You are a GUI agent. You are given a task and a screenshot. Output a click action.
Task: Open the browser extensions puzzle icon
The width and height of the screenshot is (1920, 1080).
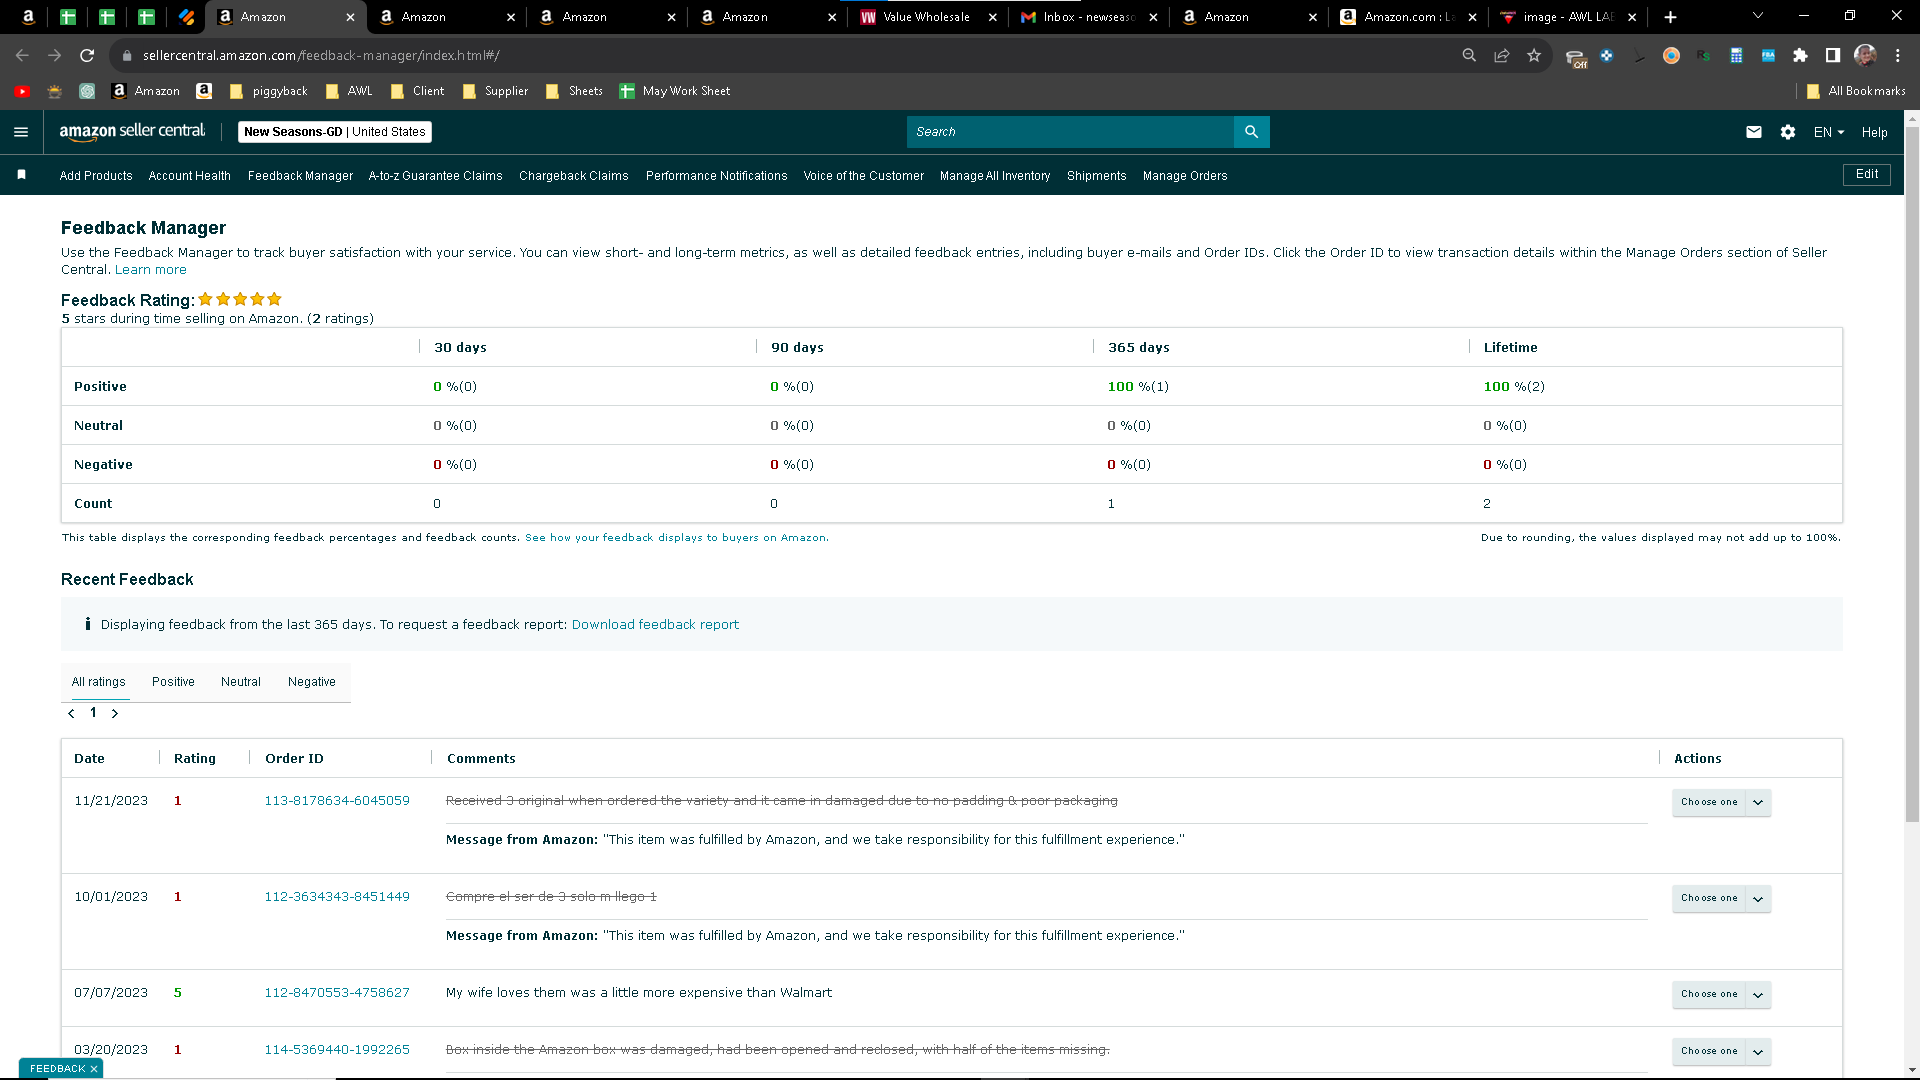[1800, 56]
